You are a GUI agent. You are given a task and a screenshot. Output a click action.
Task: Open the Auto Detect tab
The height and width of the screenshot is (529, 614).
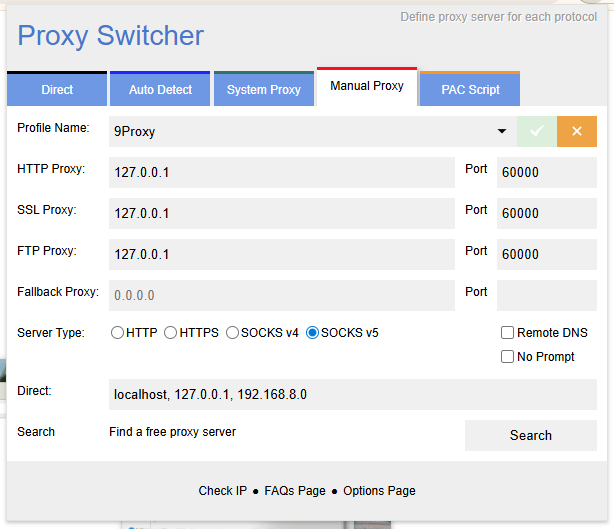point(160,90)
